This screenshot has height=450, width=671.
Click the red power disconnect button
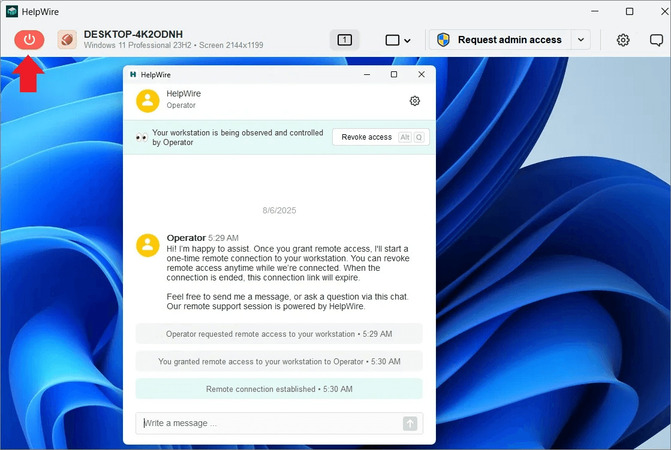29,40
